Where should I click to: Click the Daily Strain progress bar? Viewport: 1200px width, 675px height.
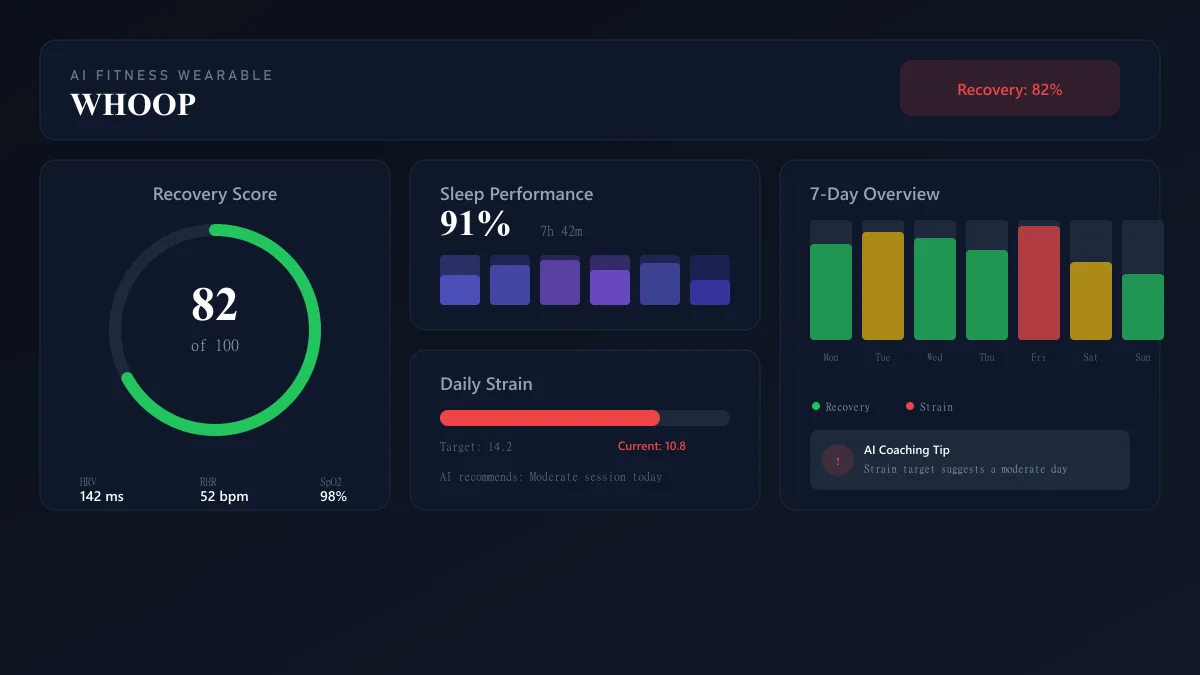coord(585,418)
